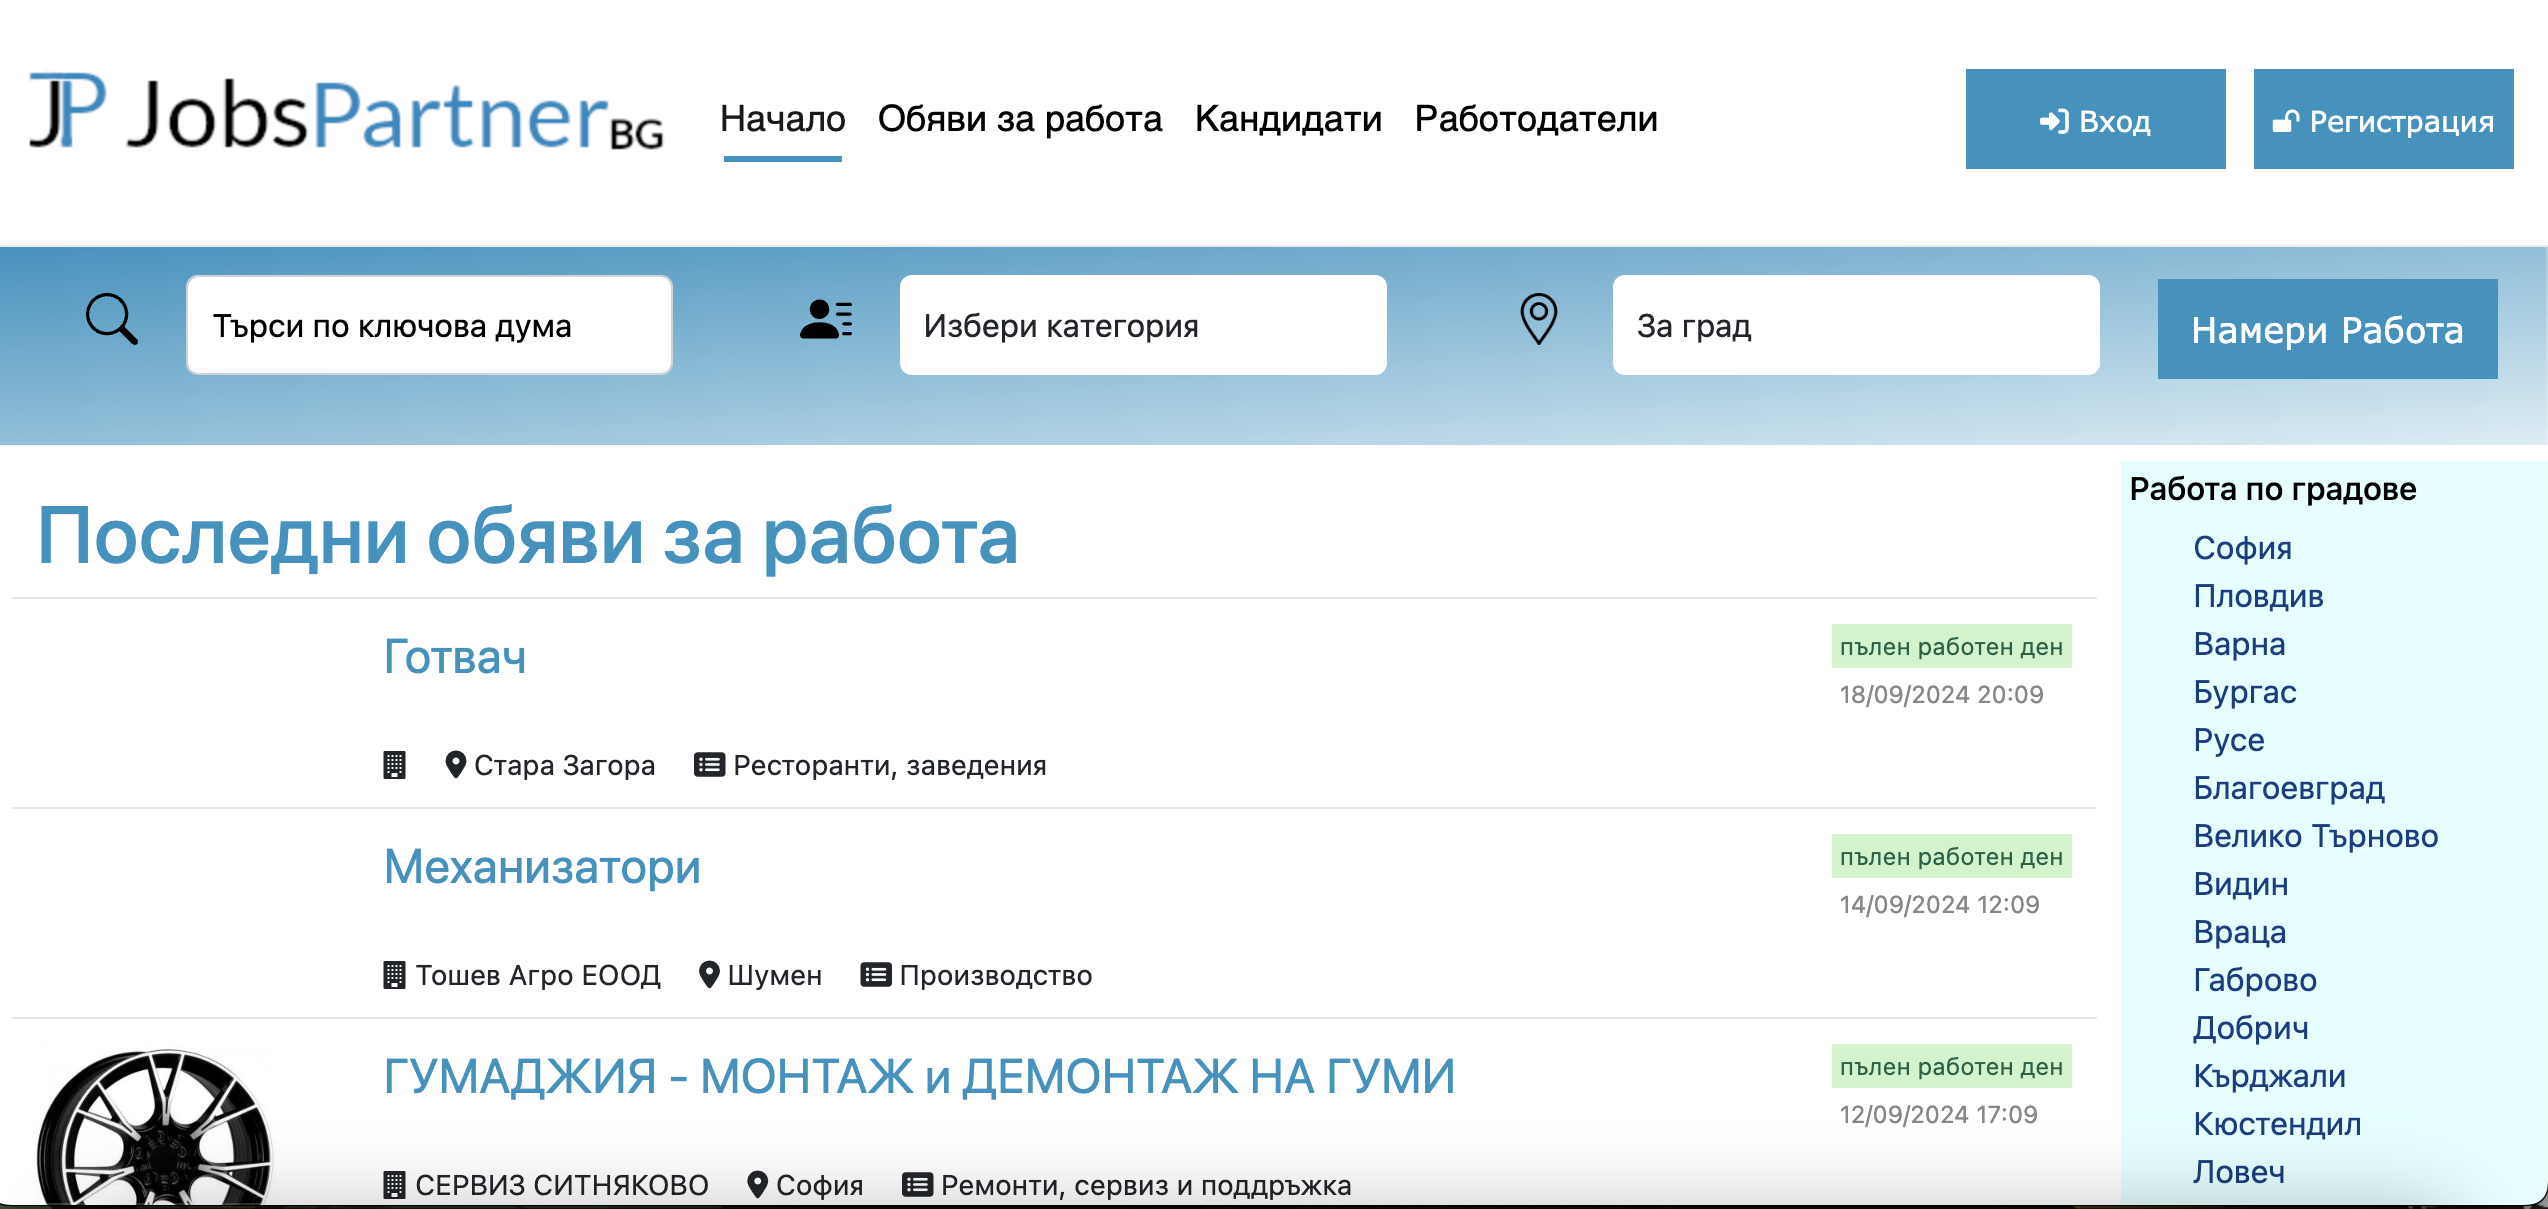Click the Работа по градове sidebar heading

tap(2273, 489)
